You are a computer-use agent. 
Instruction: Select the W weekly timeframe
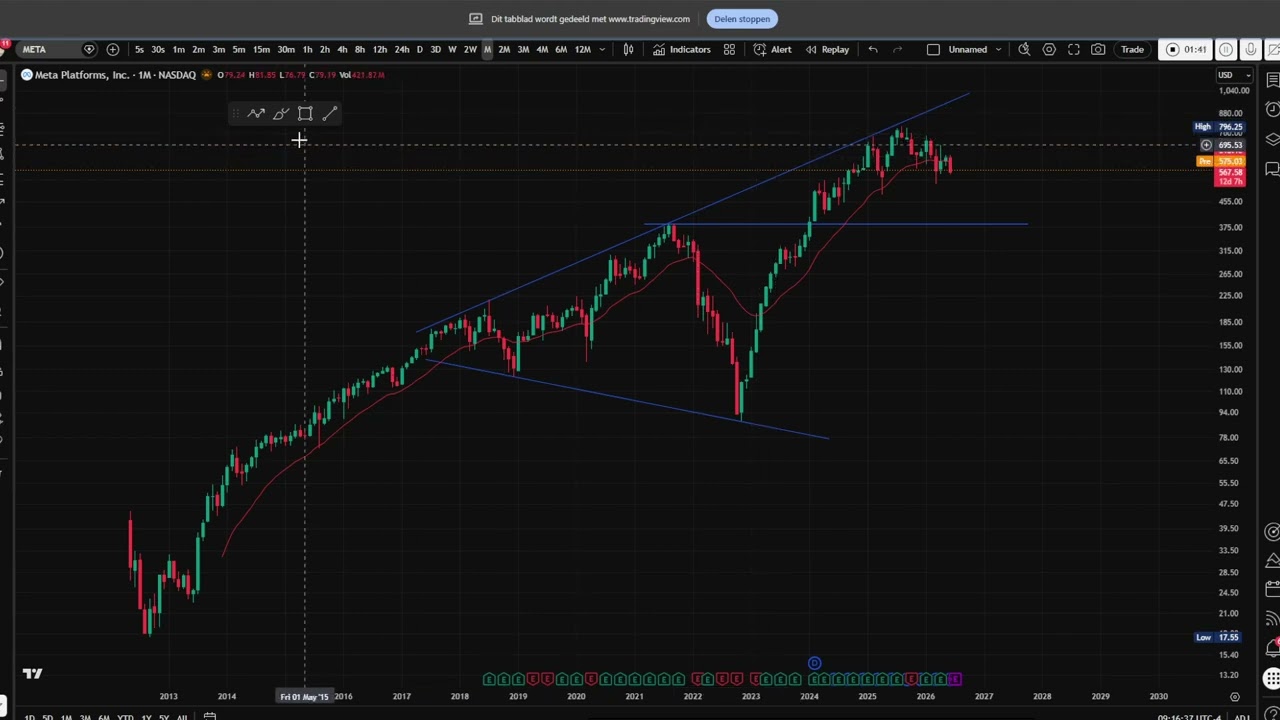(x=452, y=49)
